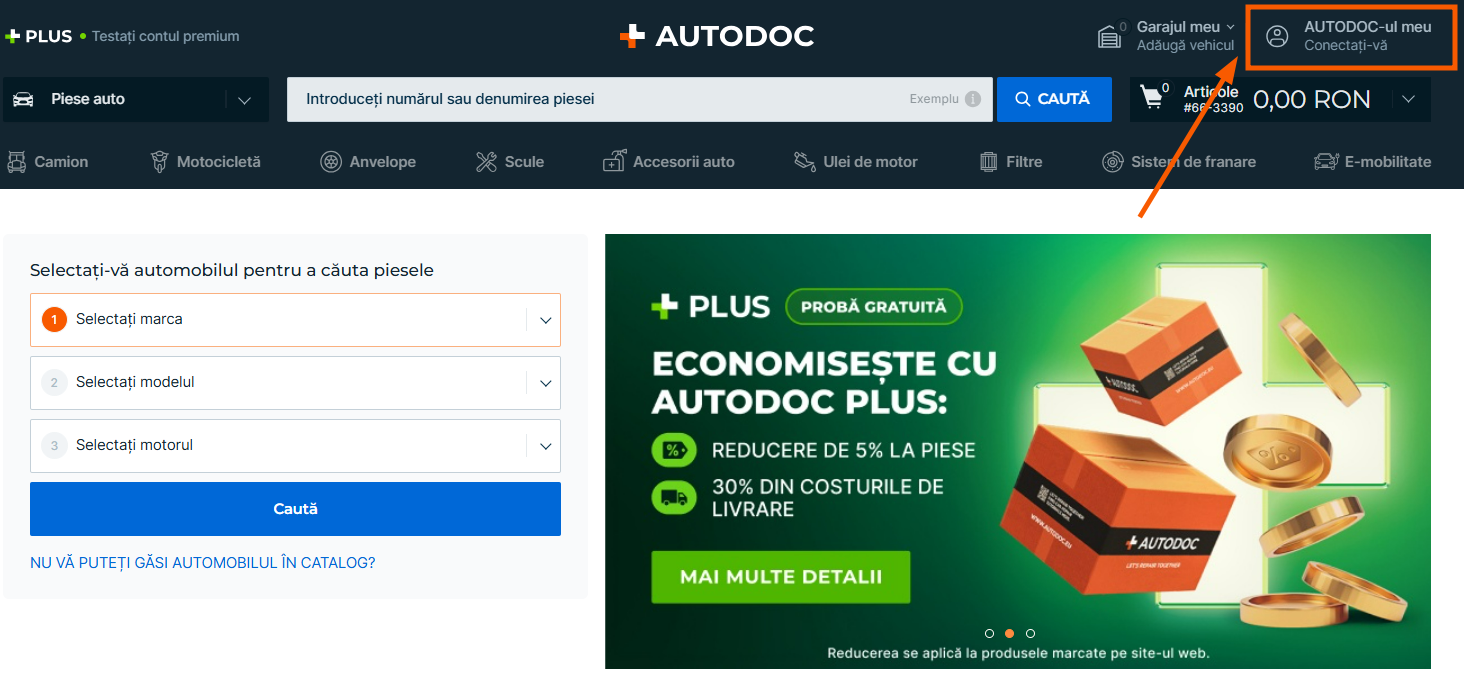The width and height of the screenshot is (1464, 696).
Task: Click the Ulei de motor icon
Action: click(805, 161)
